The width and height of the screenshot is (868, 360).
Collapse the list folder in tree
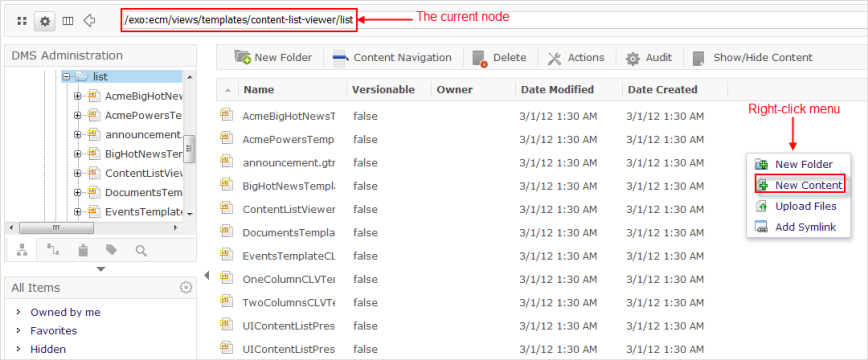click(x=66, y=76)
